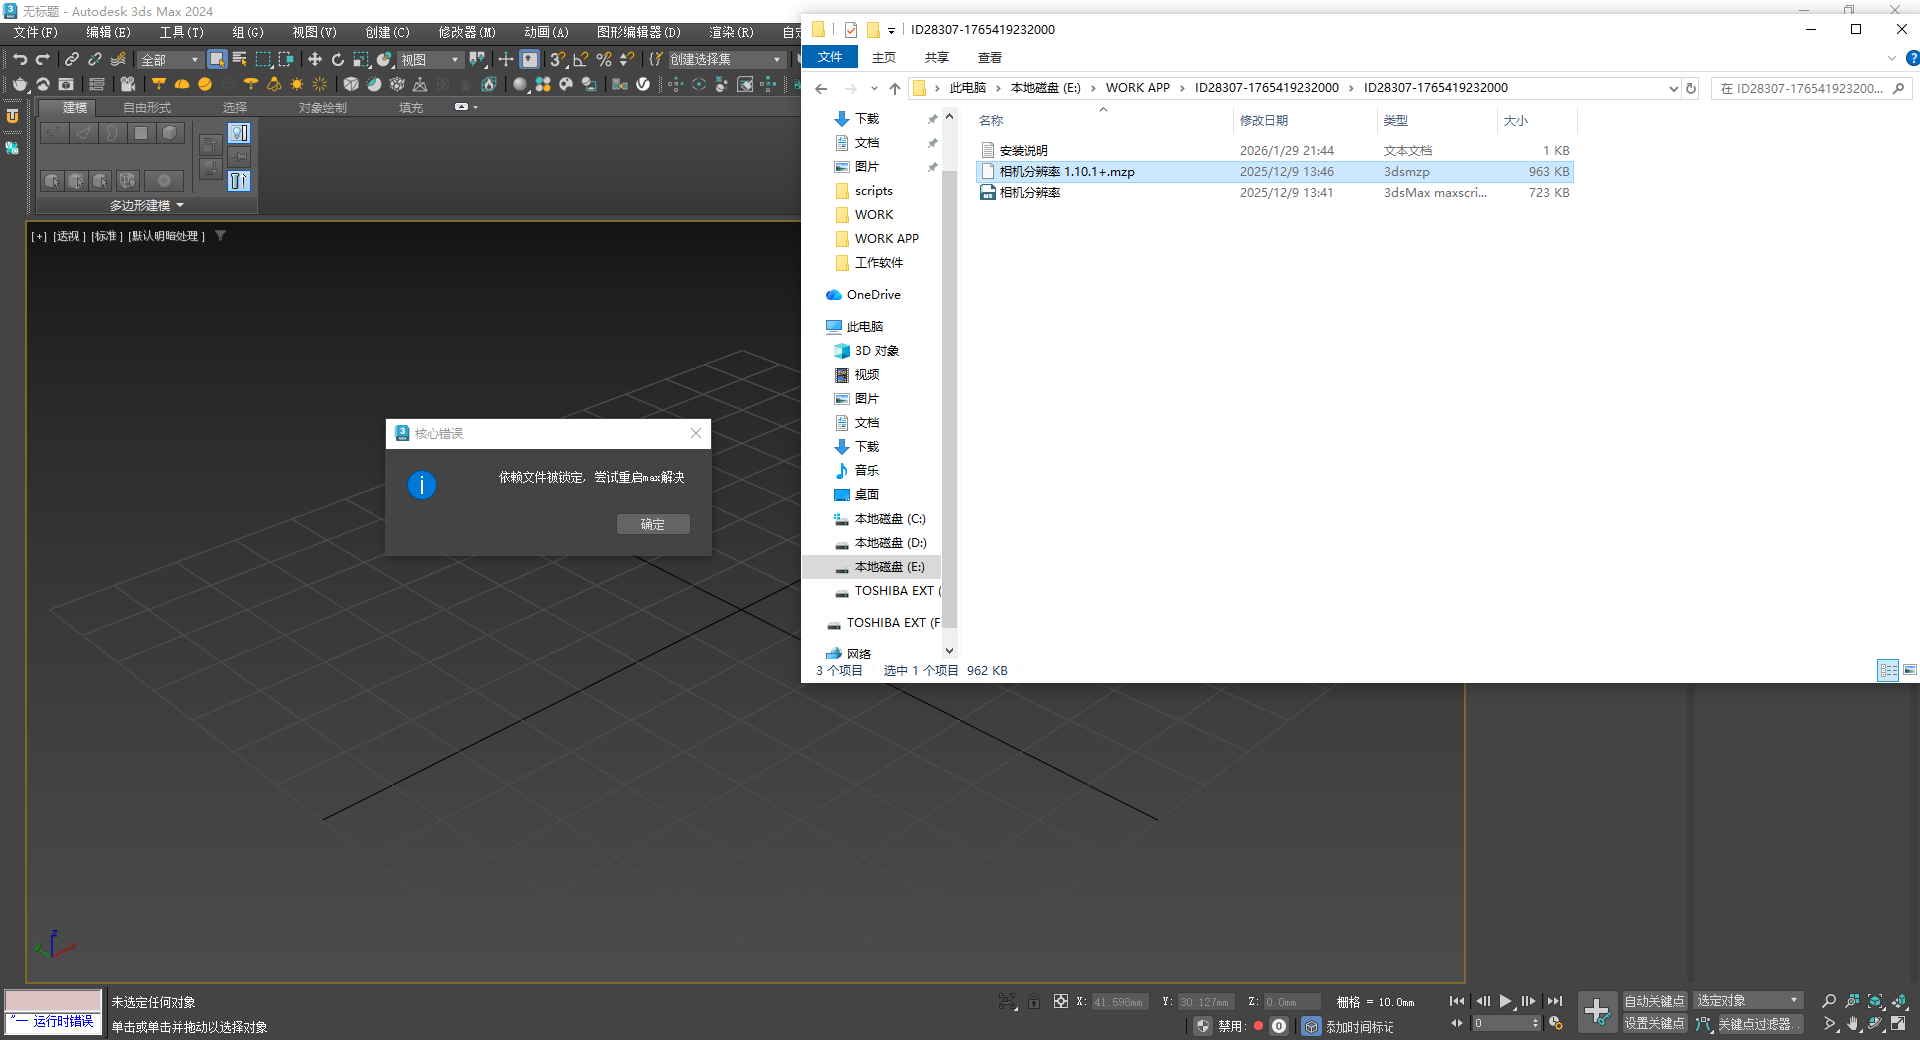This screenshot has width=1920, height=1040.
Task: Toggle the Selection Lock padlock icon
Action: pyautogui.click(x=1034, y=1001)
